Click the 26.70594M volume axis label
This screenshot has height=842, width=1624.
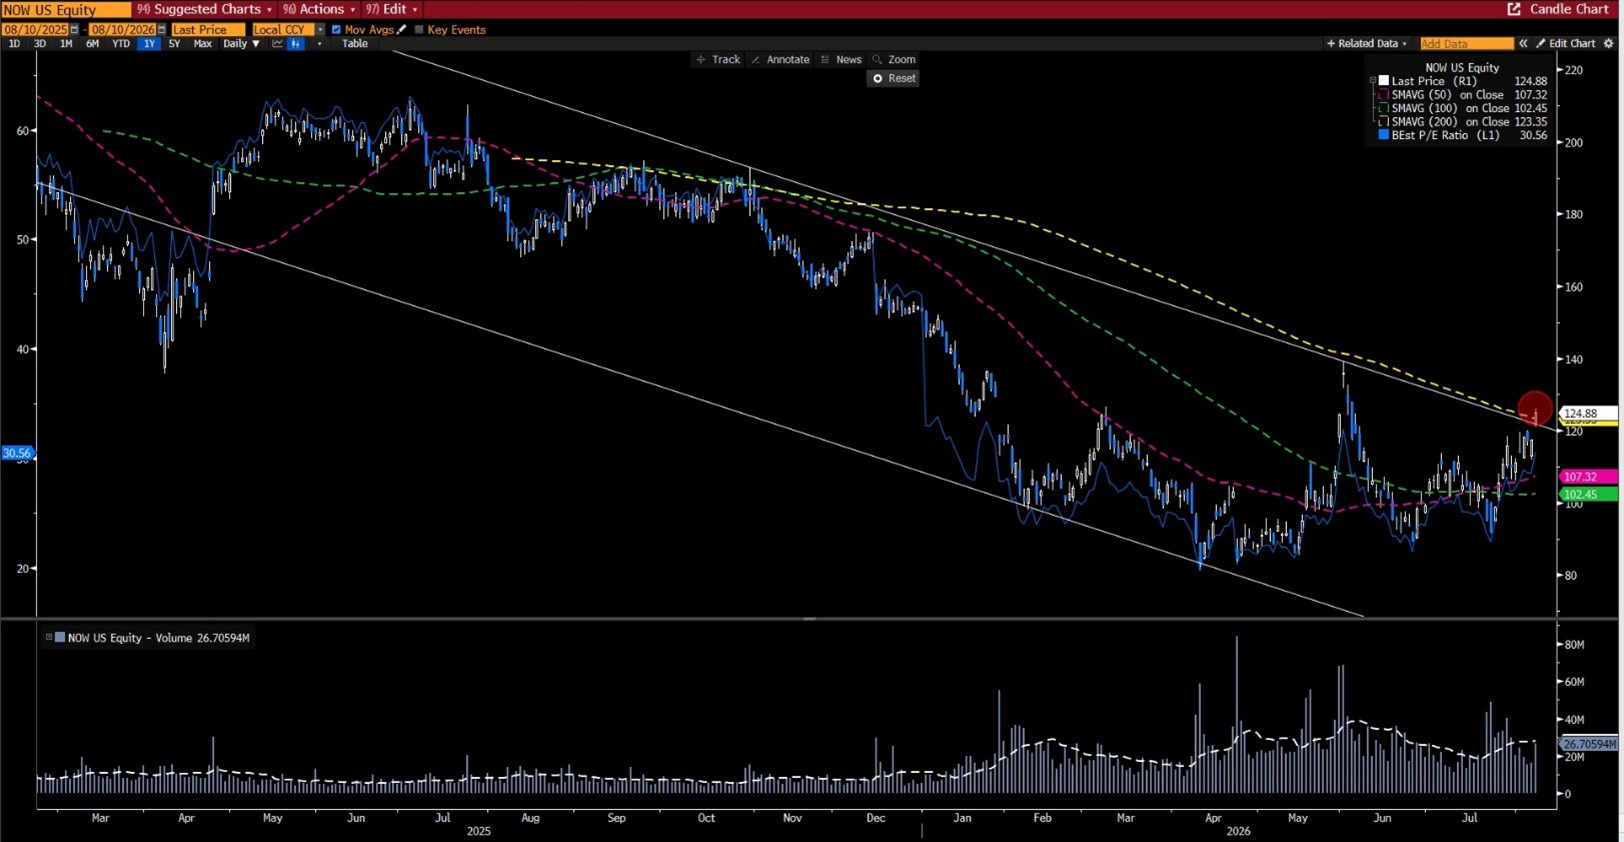tap(1589, 744)
